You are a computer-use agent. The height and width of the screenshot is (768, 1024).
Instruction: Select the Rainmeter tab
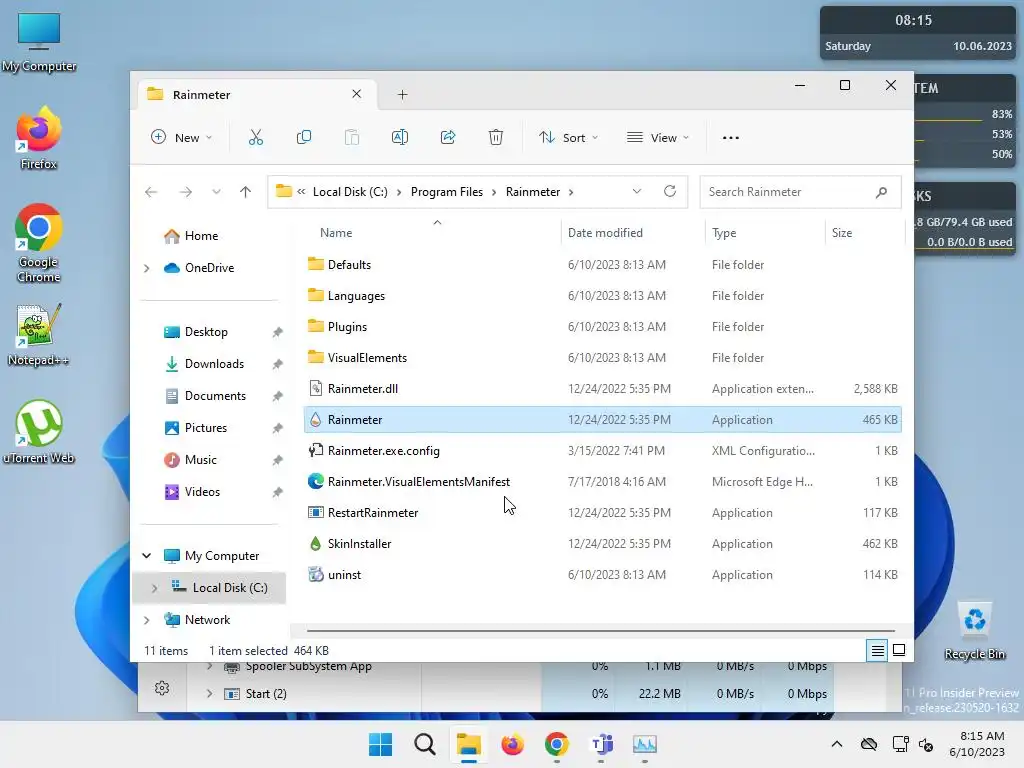[255, 95]
